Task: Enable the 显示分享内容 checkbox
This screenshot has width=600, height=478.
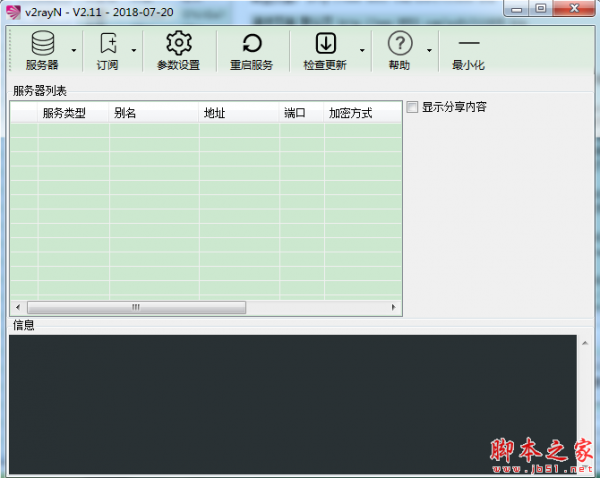Action: (x=412, y=107)
